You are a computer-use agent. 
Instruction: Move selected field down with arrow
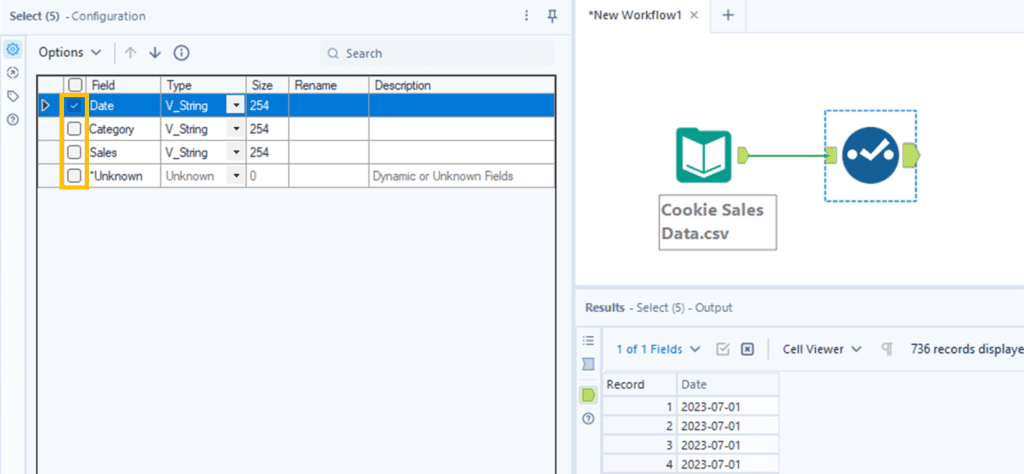[154, 53]
